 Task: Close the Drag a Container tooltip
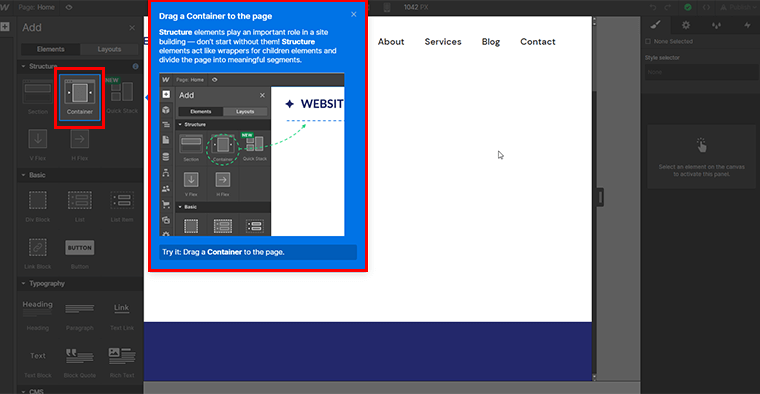pyautogui.click(x=354, y=15)
